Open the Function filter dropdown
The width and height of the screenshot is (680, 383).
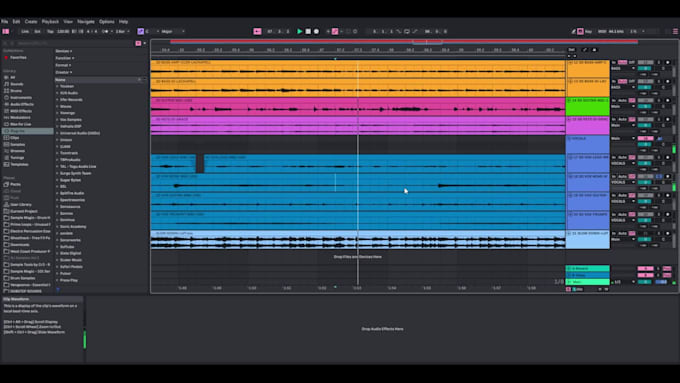[65, 58]
